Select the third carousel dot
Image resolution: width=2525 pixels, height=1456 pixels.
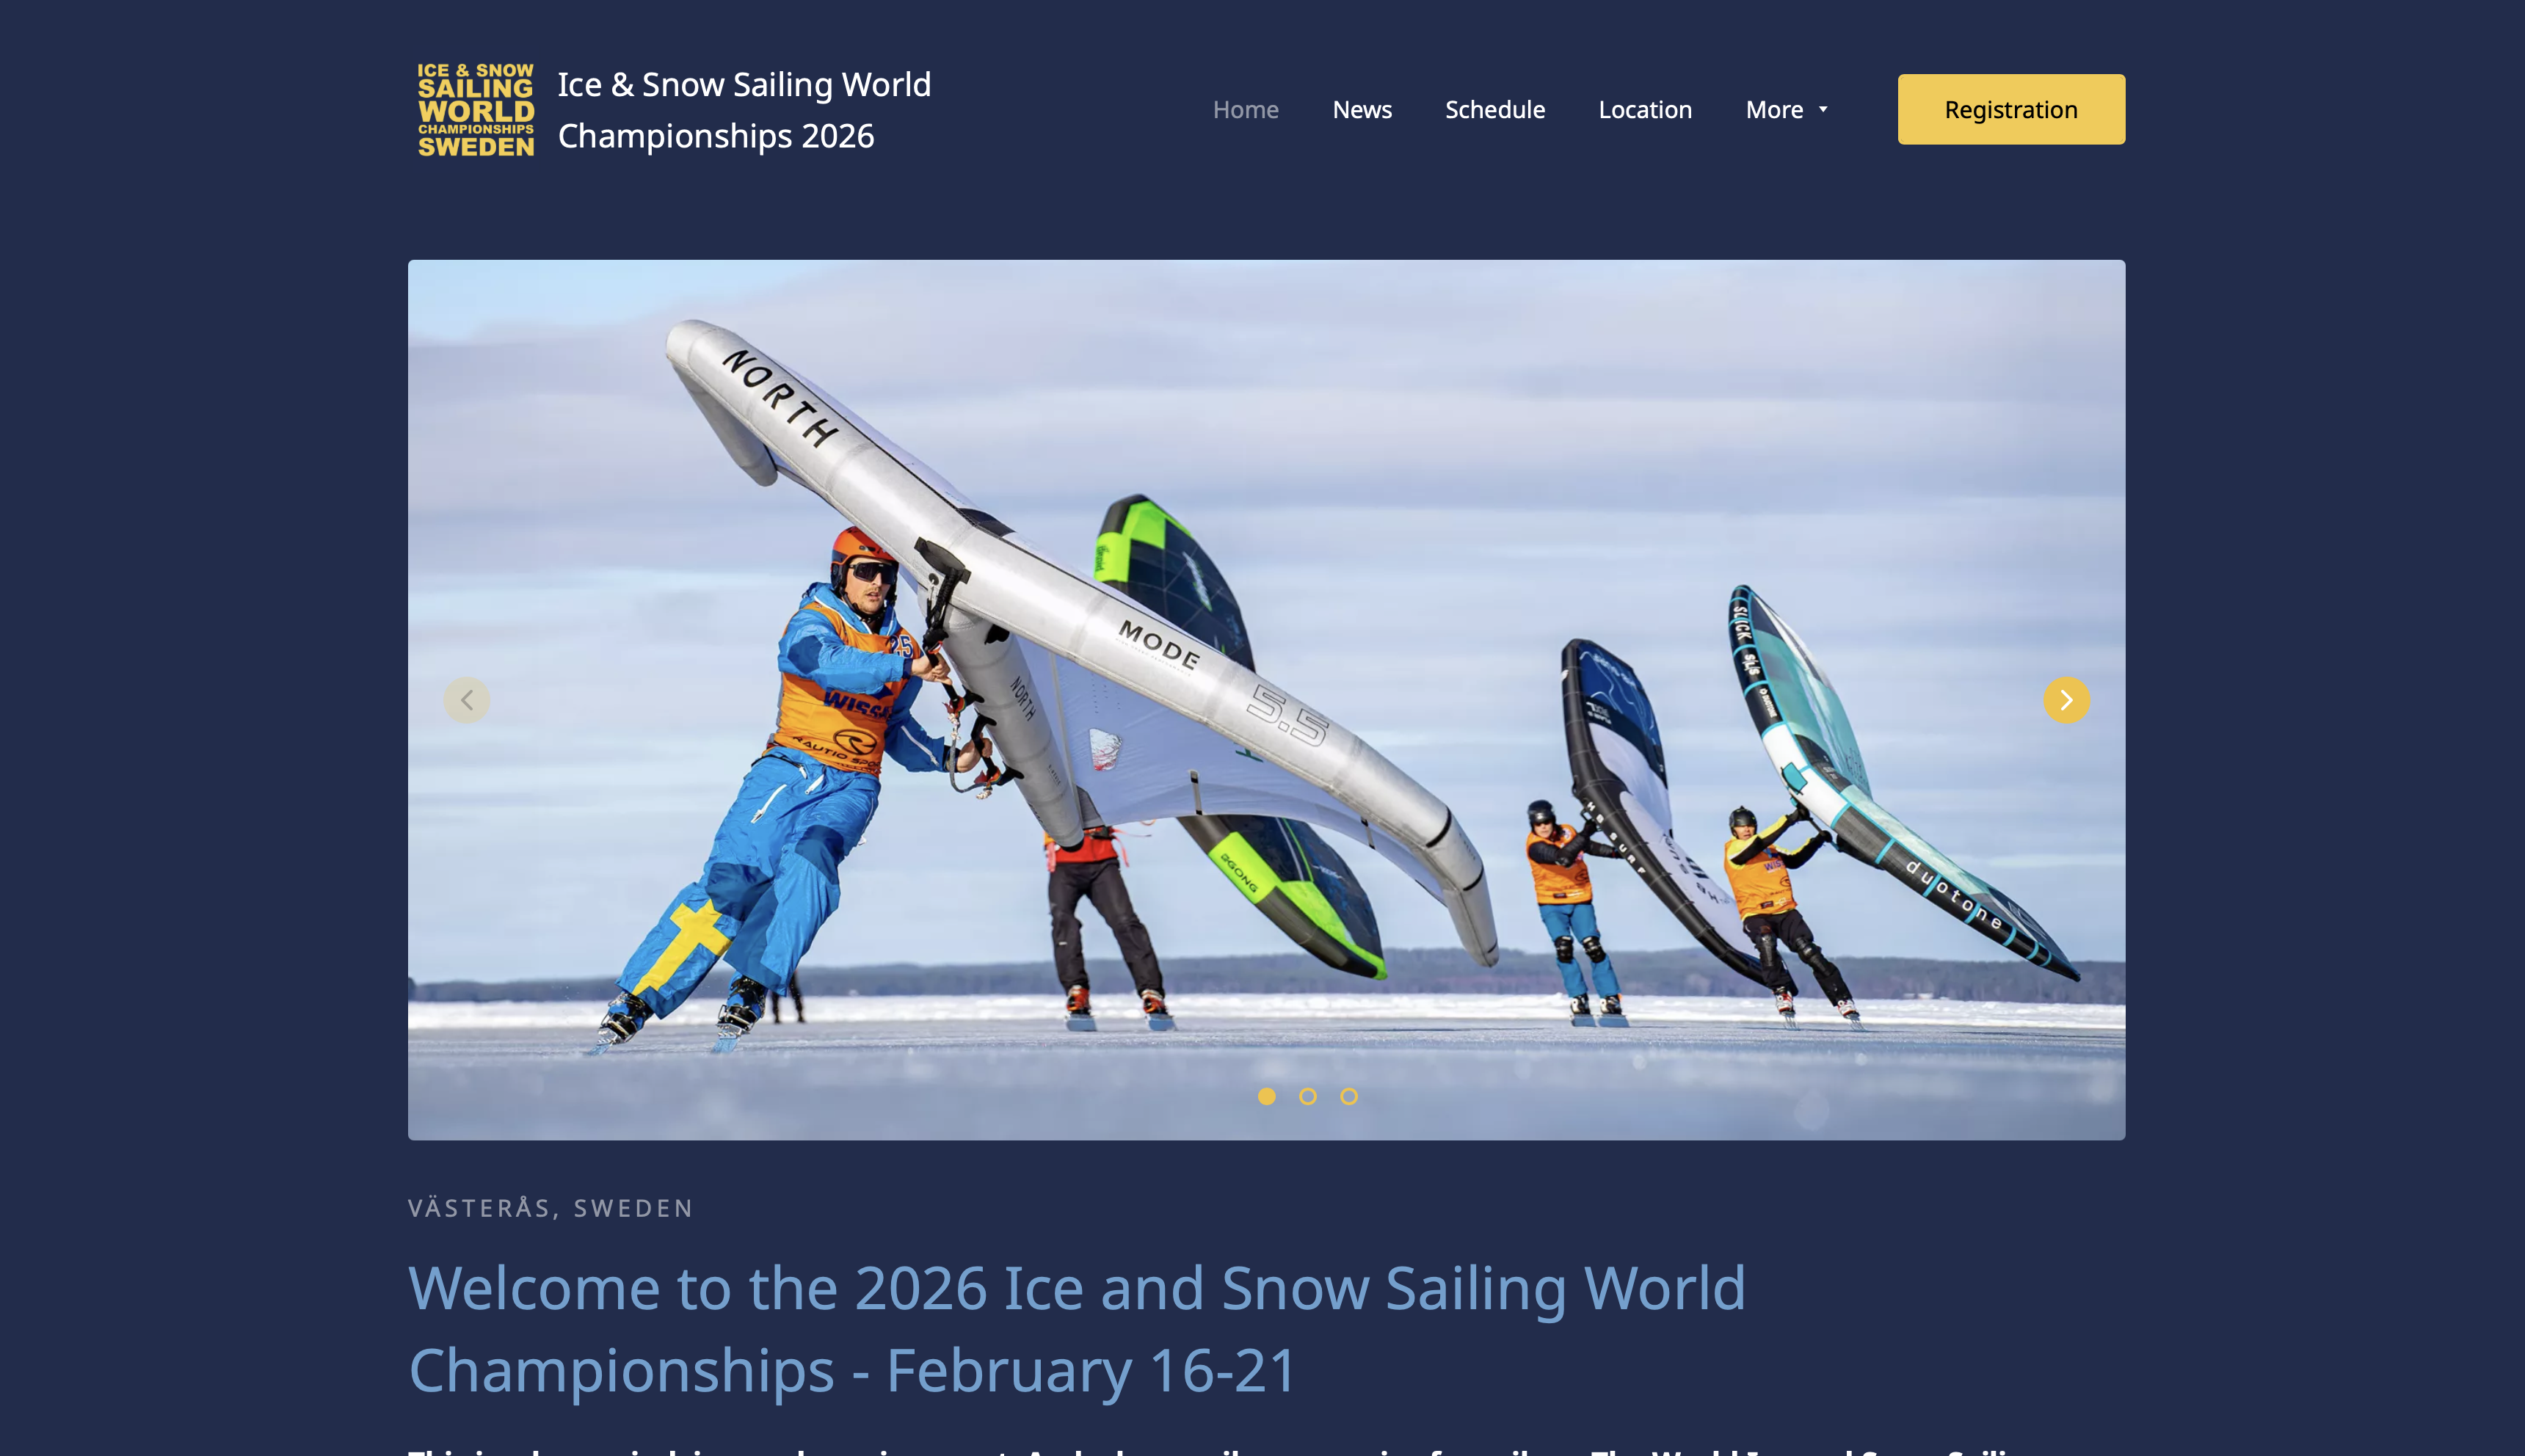(1349, 1096)
